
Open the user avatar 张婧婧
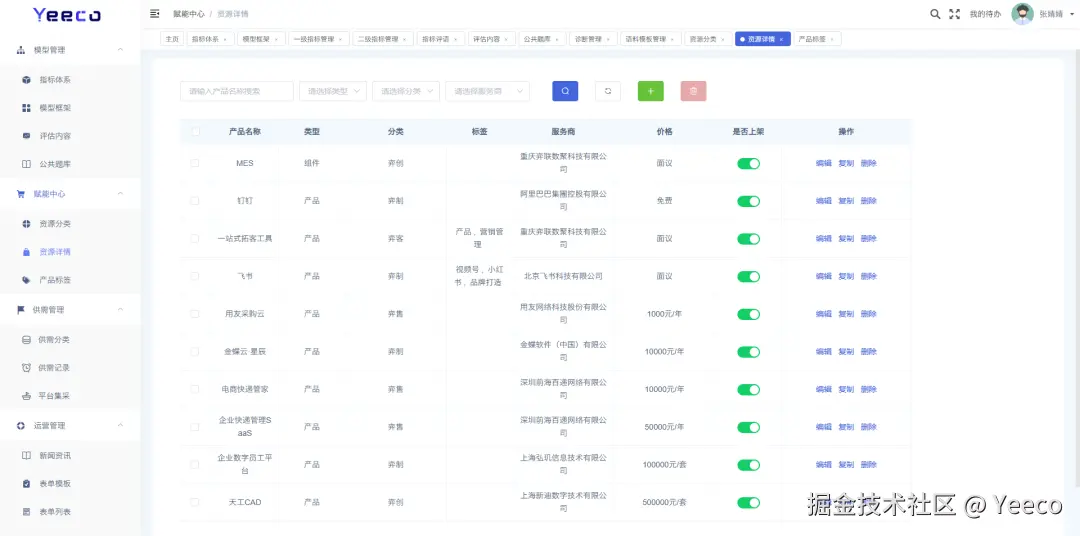click(x=1022, y=14)
